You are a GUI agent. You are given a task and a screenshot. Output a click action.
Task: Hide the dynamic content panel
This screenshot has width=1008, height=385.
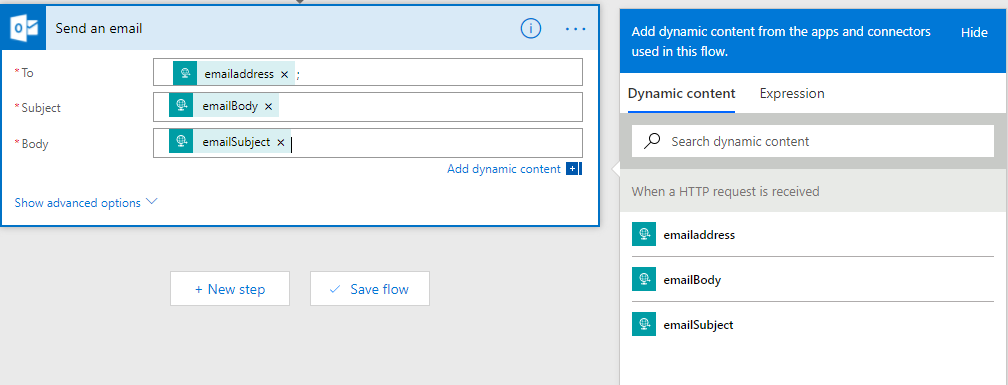974,33
